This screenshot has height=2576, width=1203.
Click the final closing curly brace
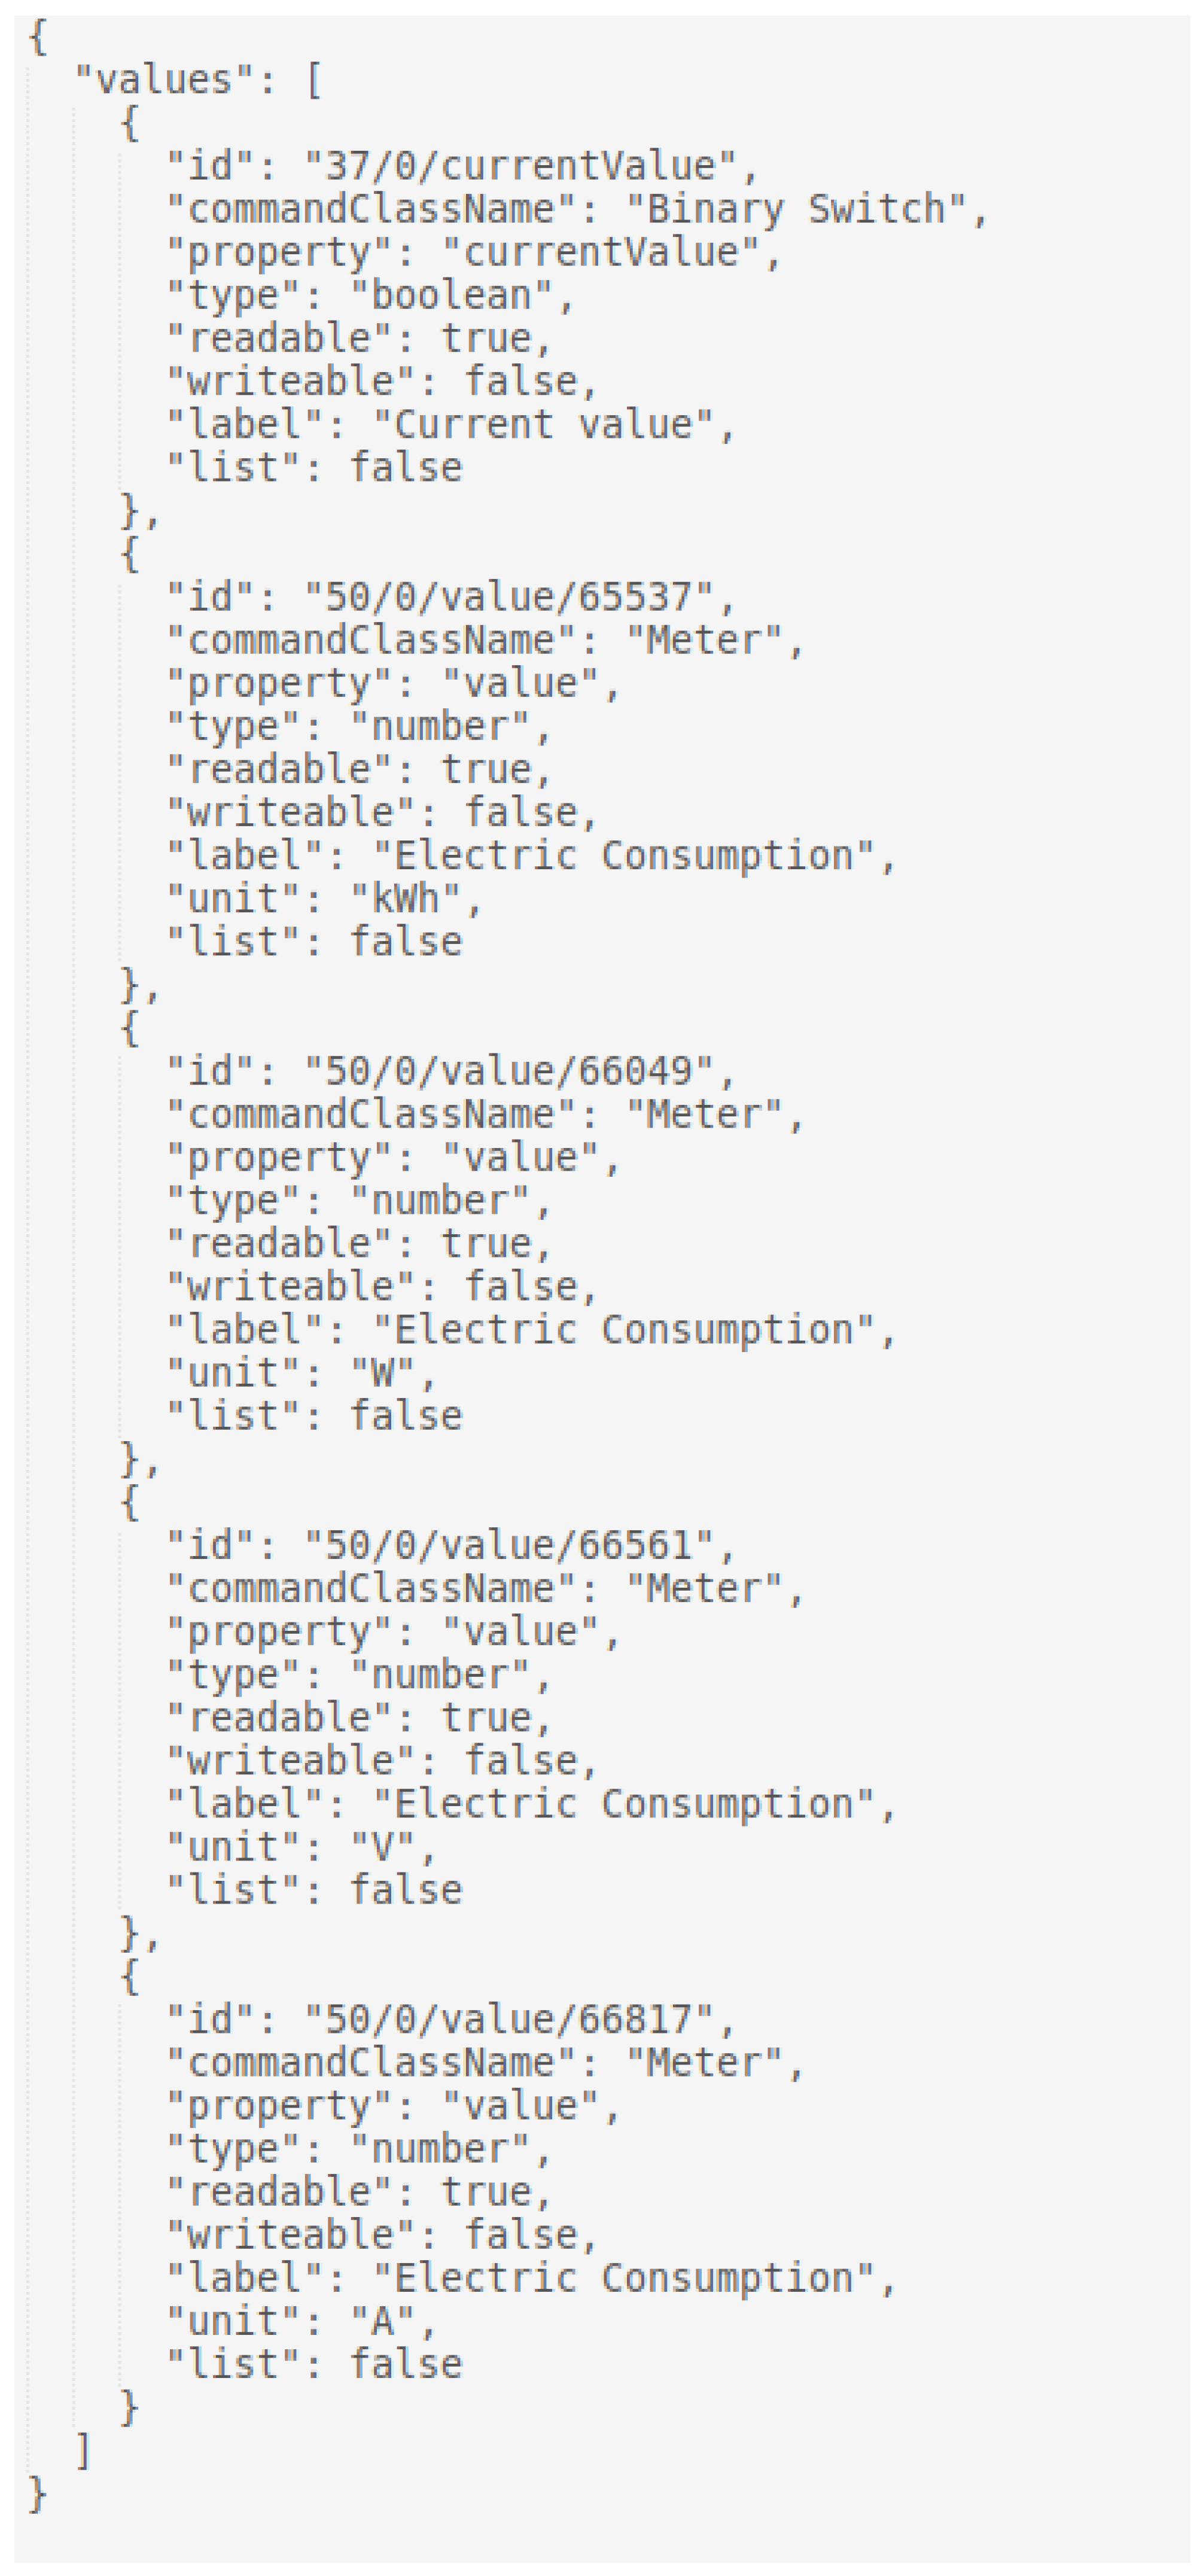tap(38, 2494)
